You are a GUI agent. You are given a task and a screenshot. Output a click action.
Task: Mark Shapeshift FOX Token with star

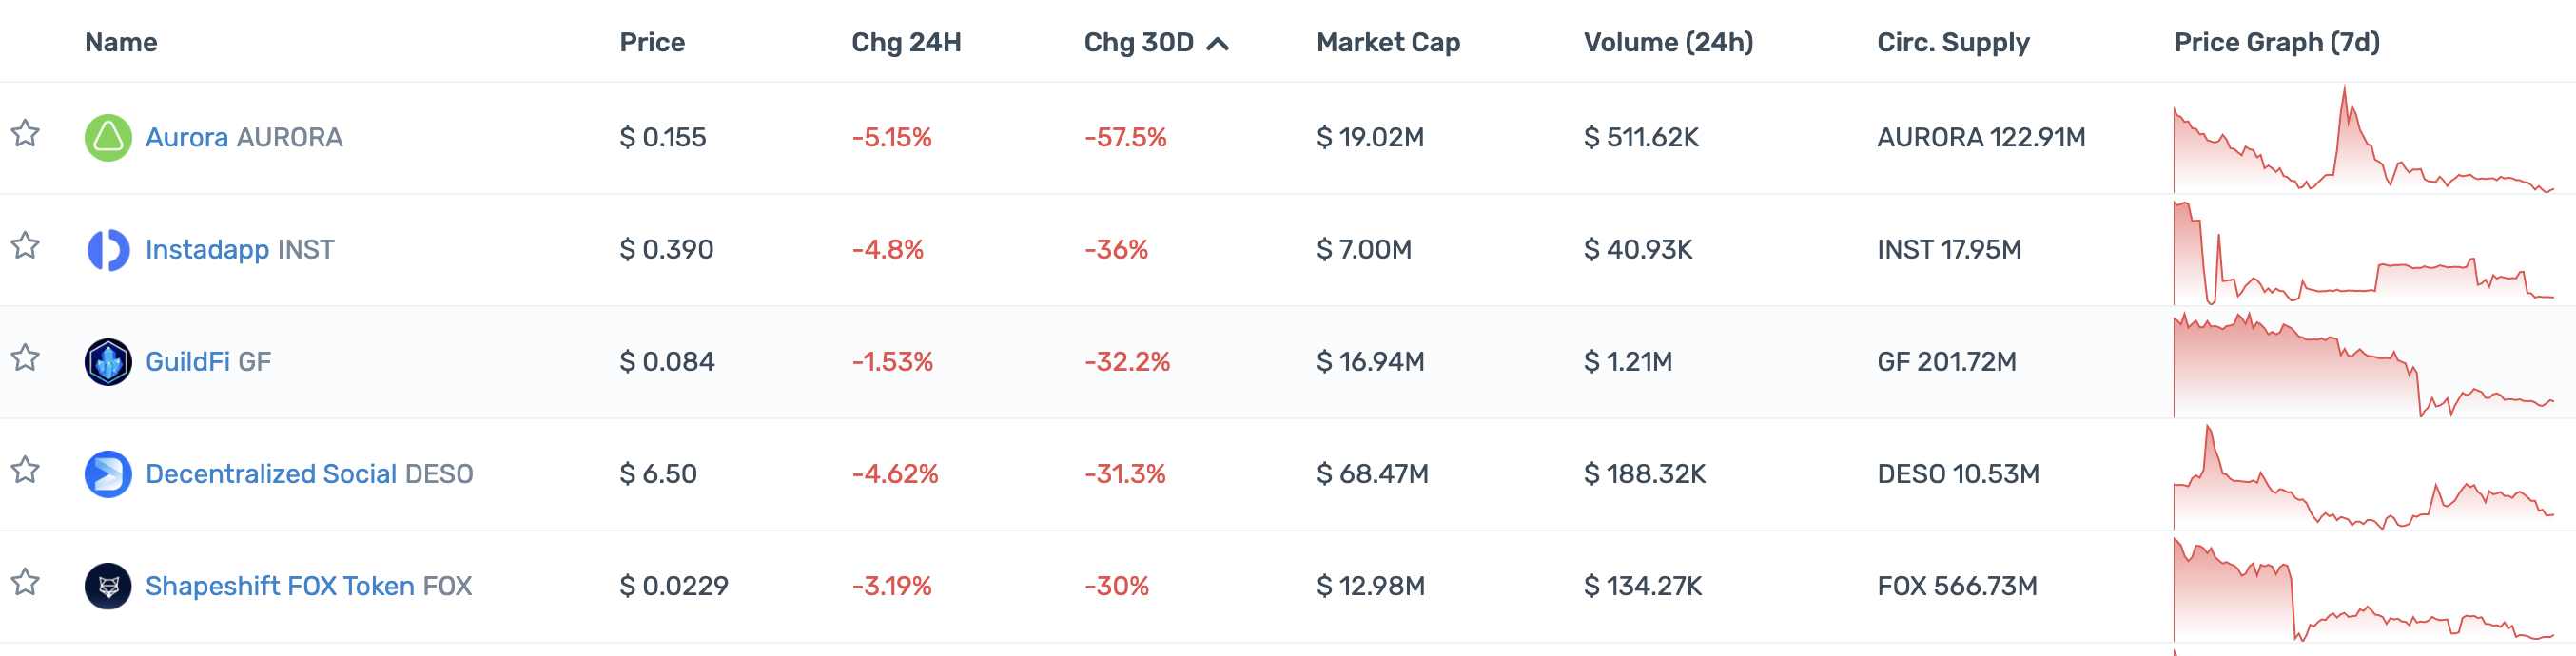click(25, 582)
